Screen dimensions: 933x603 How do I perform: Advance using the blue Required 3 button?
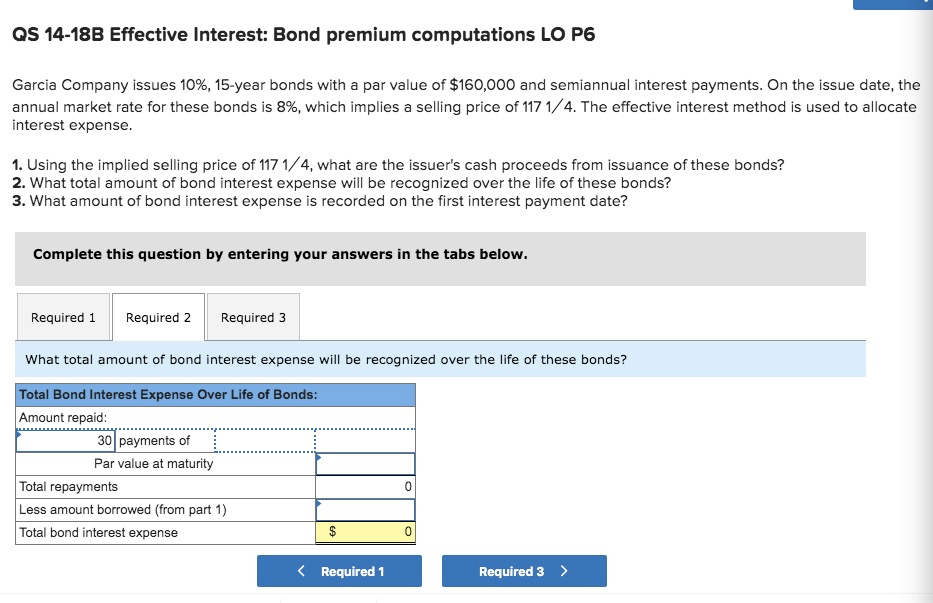coord(523,571)
